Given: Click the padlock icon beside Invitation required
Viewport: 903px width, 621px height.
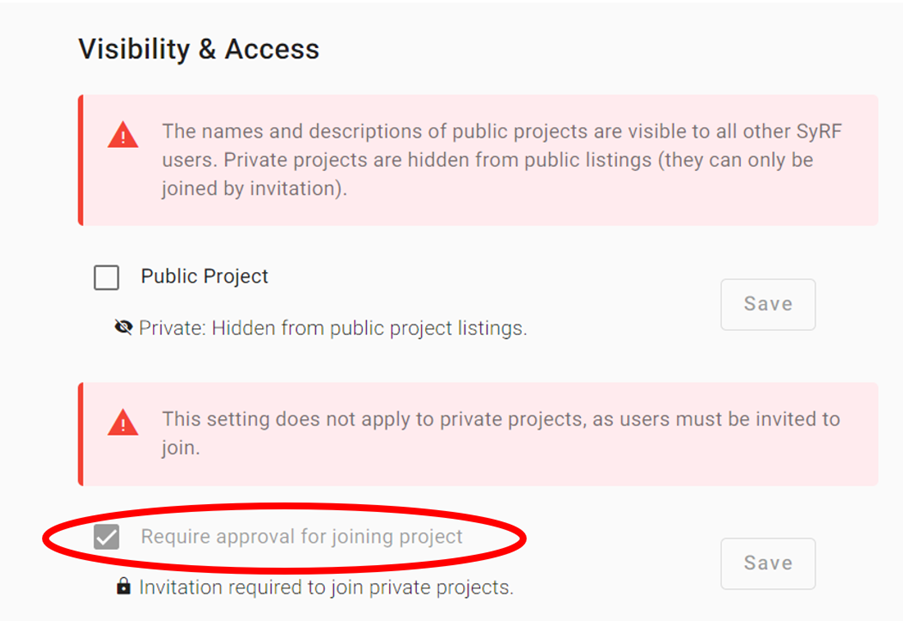Looking at the screenshot, I should 123,587.
